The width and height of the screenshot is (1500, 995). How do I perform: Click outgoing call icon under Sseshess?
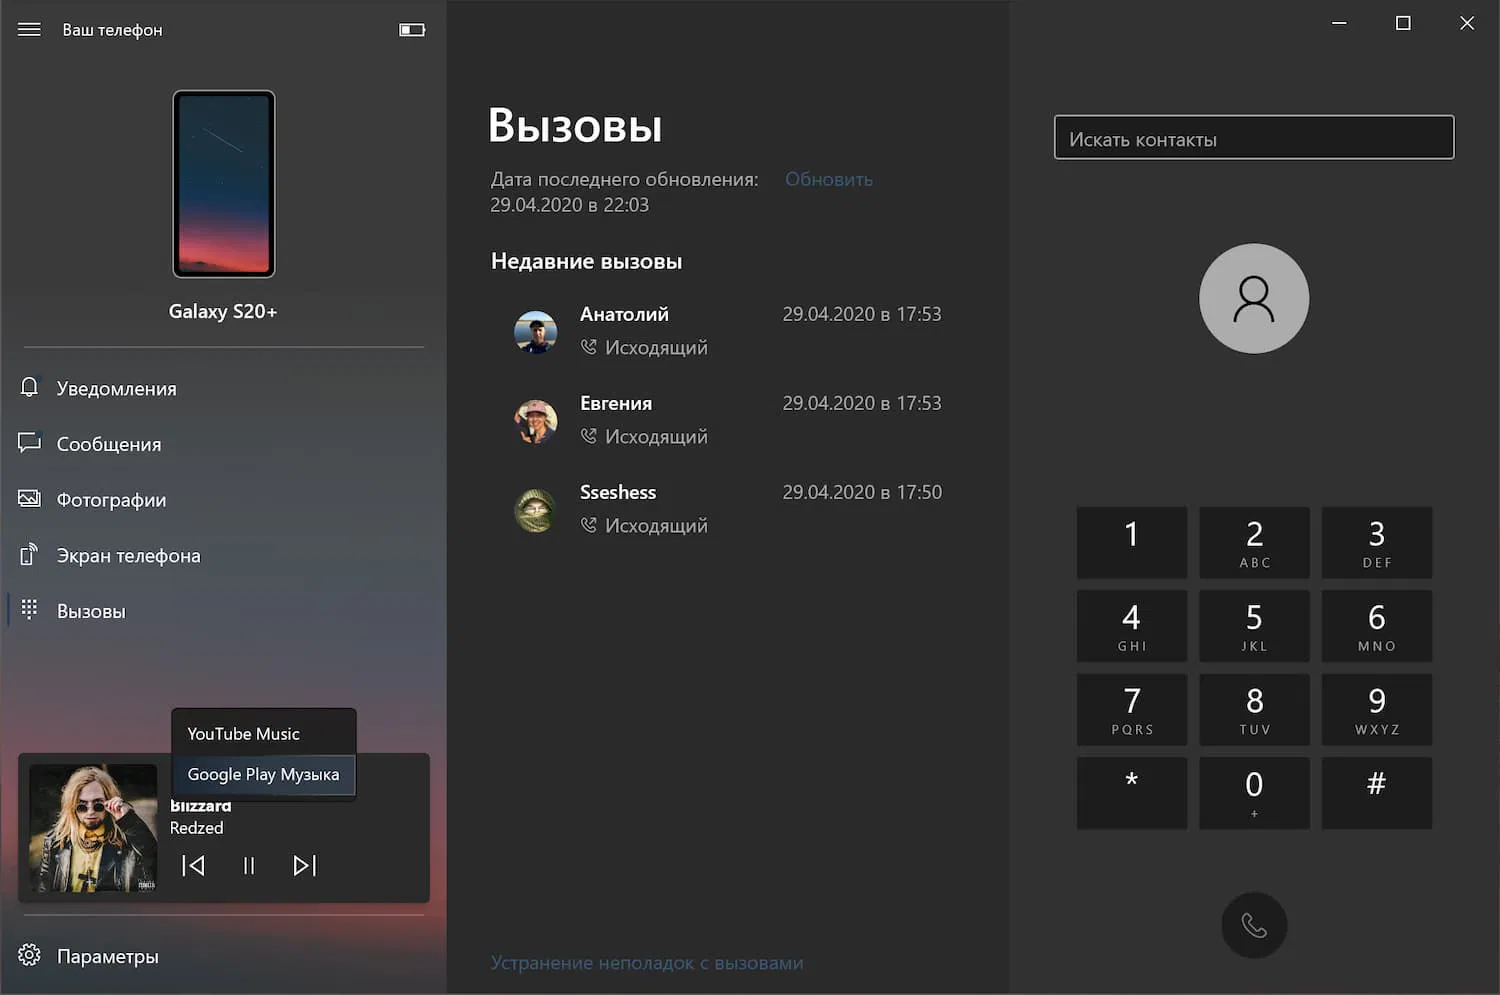pyautogui.click(x=589, y=525)
